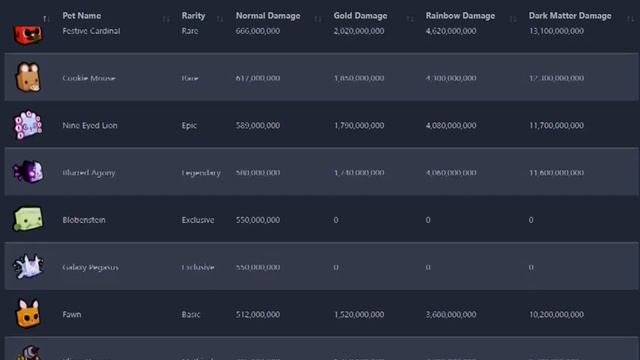
Task: Select the Nine Eyed Lion pet icon
Action: pos(28,125)
